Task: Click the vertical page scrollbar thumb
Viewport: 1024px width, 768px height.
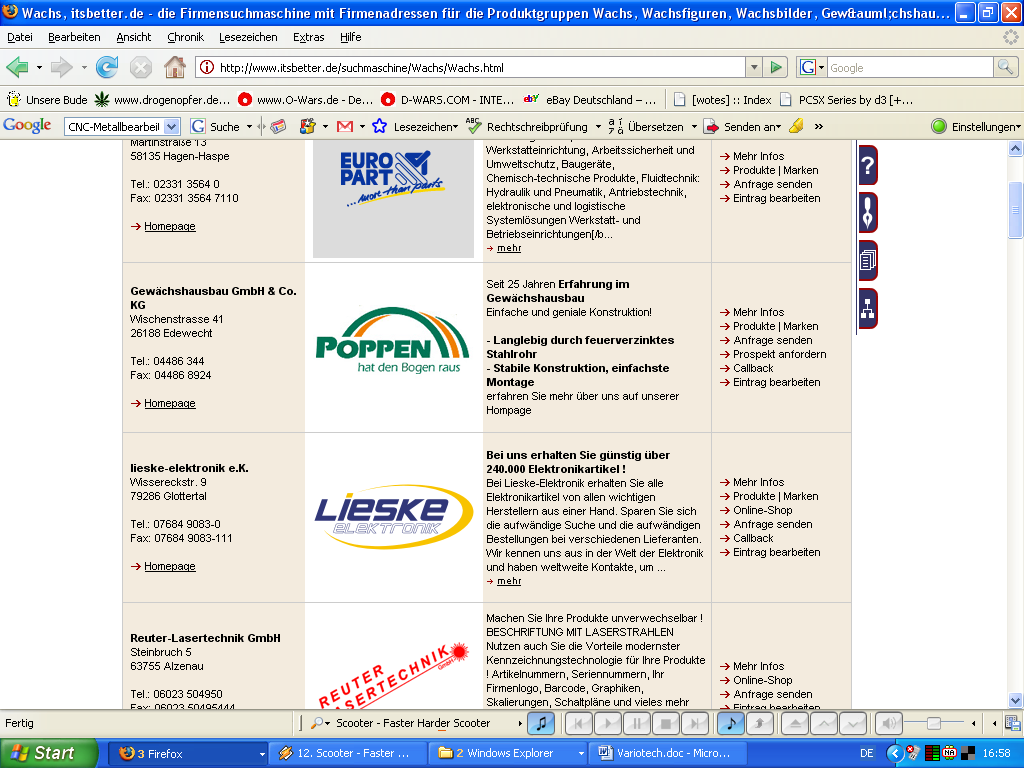Action: coord(1015,210)
